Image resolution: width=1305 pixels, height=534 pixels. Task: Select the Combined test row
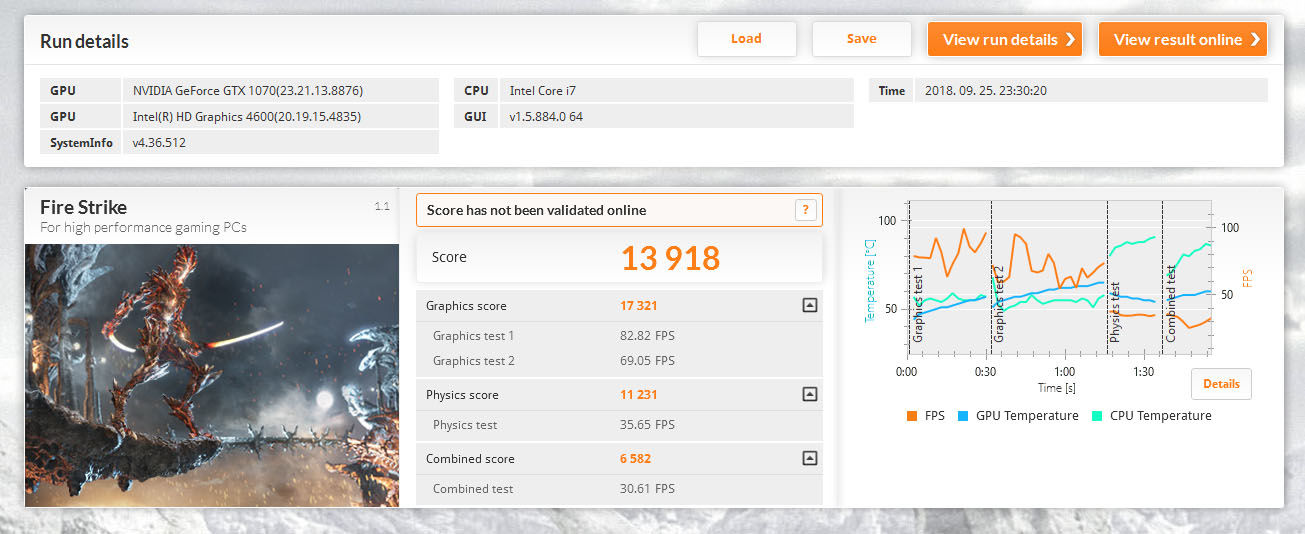tap(619, 489)
